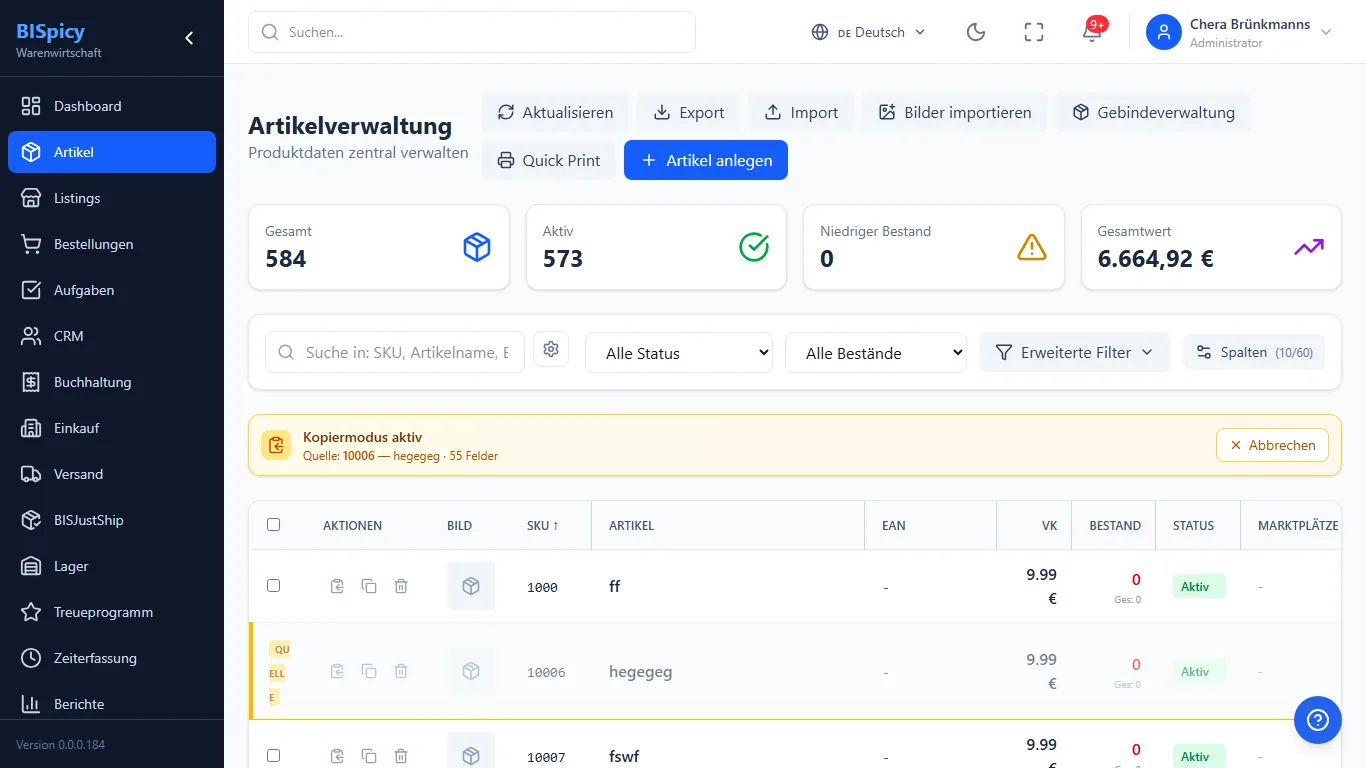Click SKU value 10006

[546, 672]
